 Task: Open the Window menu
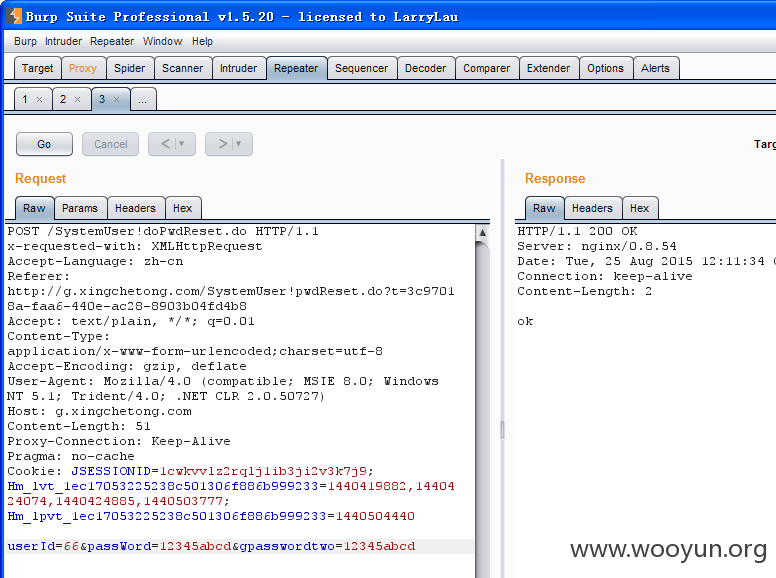point(162,42)
